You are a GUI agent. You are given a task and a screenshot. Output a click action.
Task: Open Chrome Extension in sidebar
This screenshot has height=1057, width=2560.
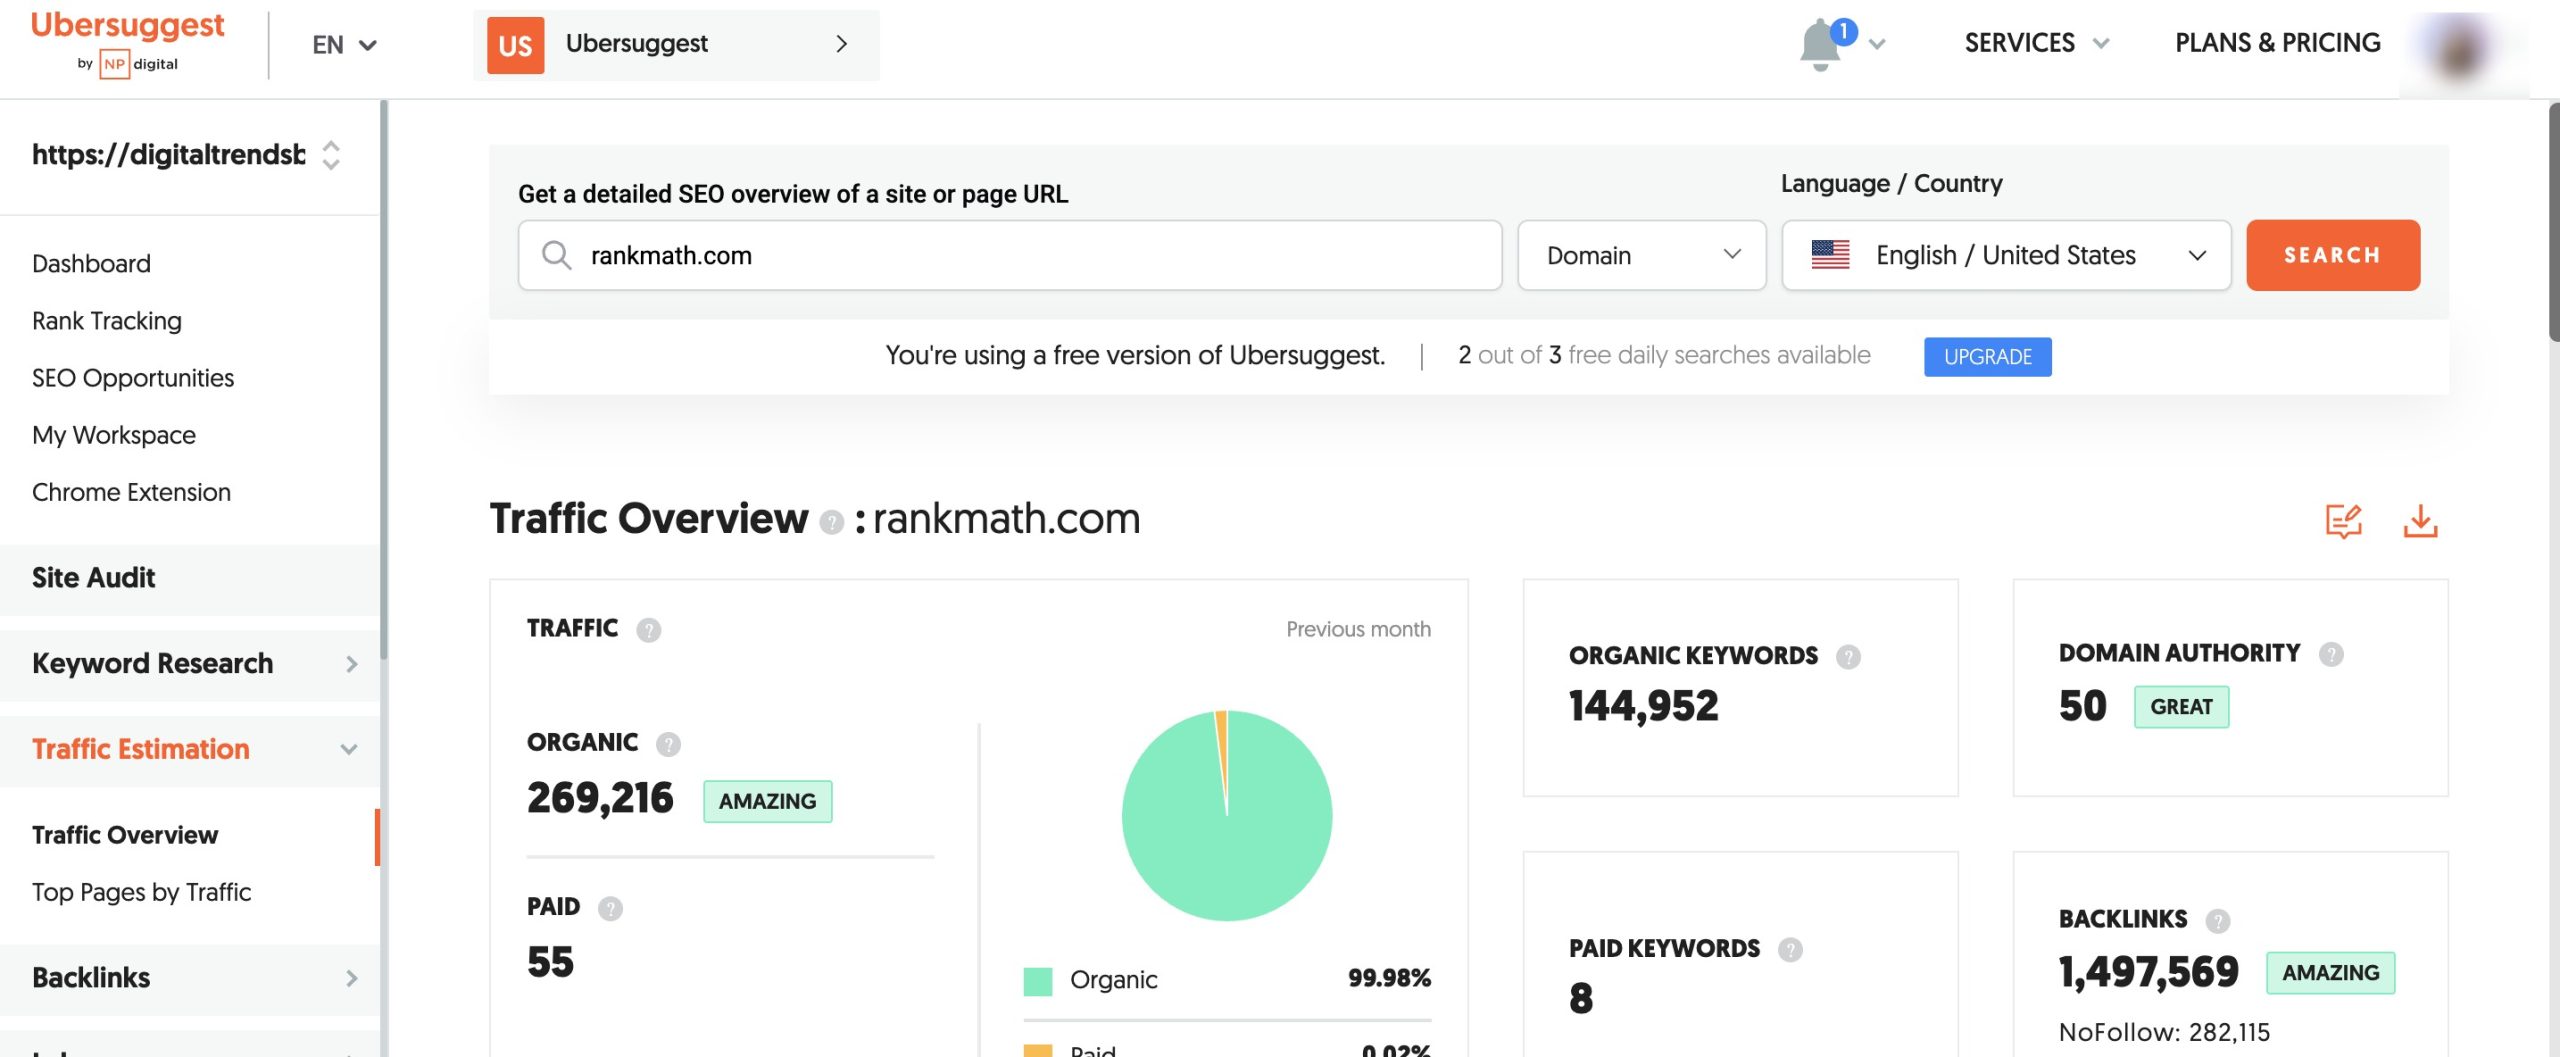point(131,492)
